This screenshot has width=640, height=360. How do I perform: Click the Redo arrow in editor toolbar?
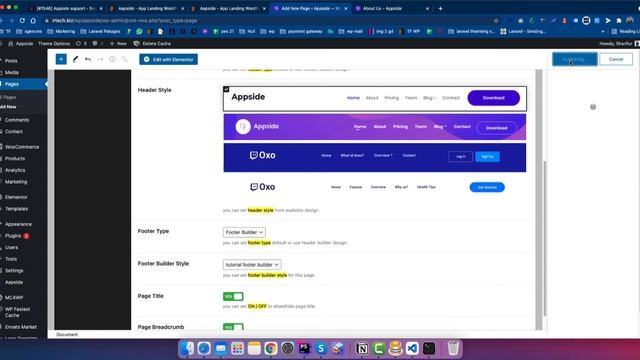[100, 59]
